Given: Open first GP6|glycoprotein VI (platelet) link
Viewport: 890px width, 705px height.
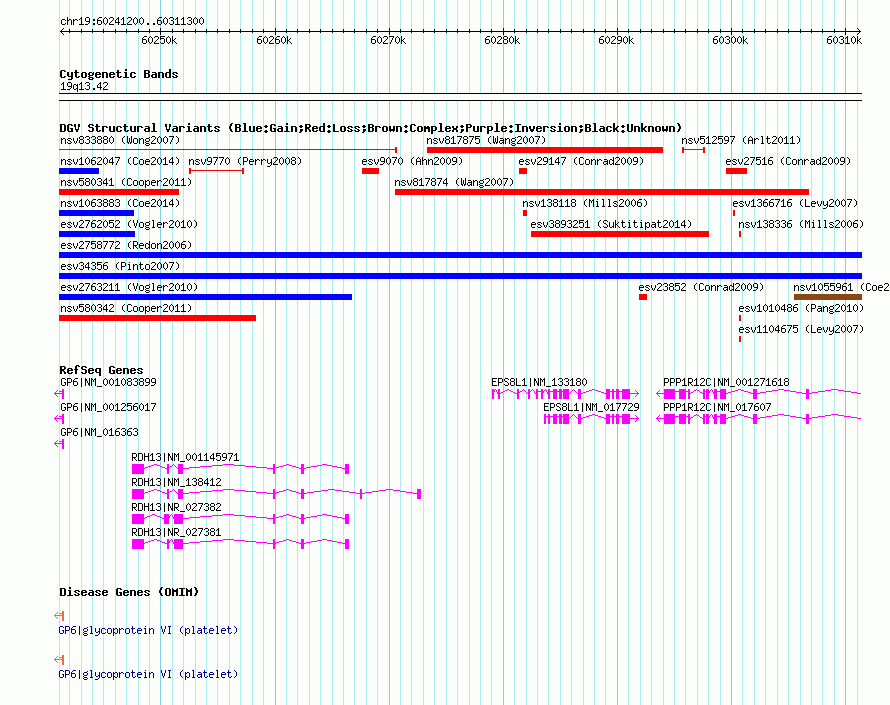Looking at the screenshot, I should 148,631.
